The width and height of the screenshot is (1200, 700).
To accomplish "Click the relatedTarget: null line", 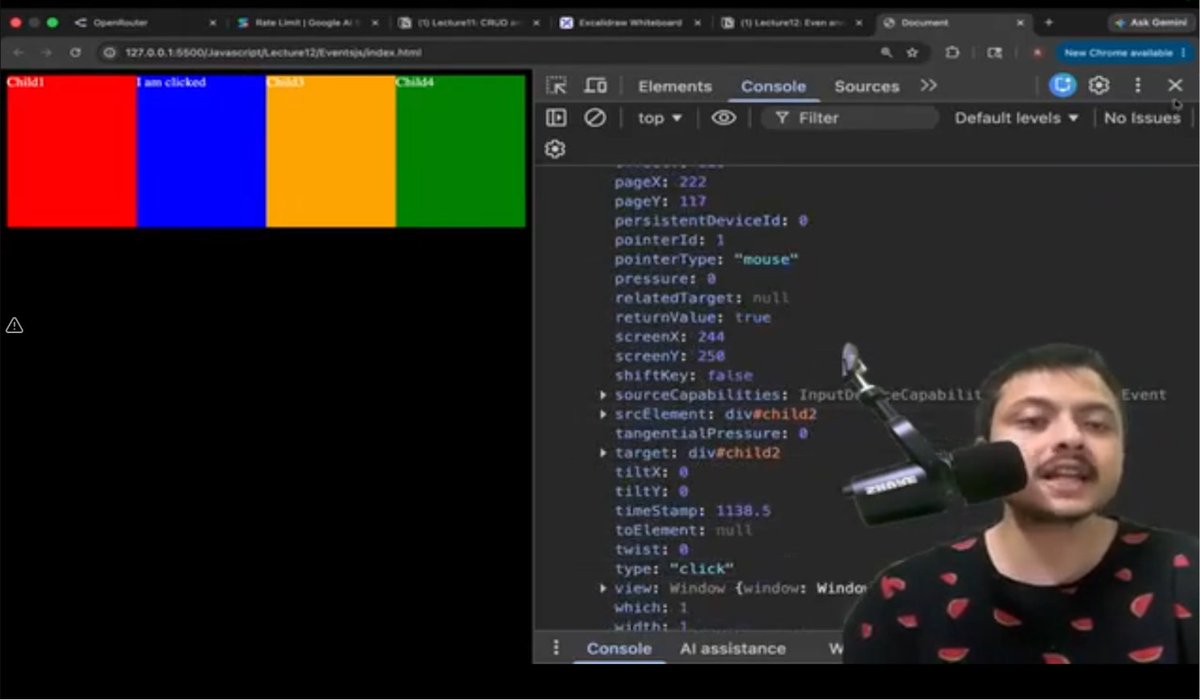I will [x=701, y=298].
